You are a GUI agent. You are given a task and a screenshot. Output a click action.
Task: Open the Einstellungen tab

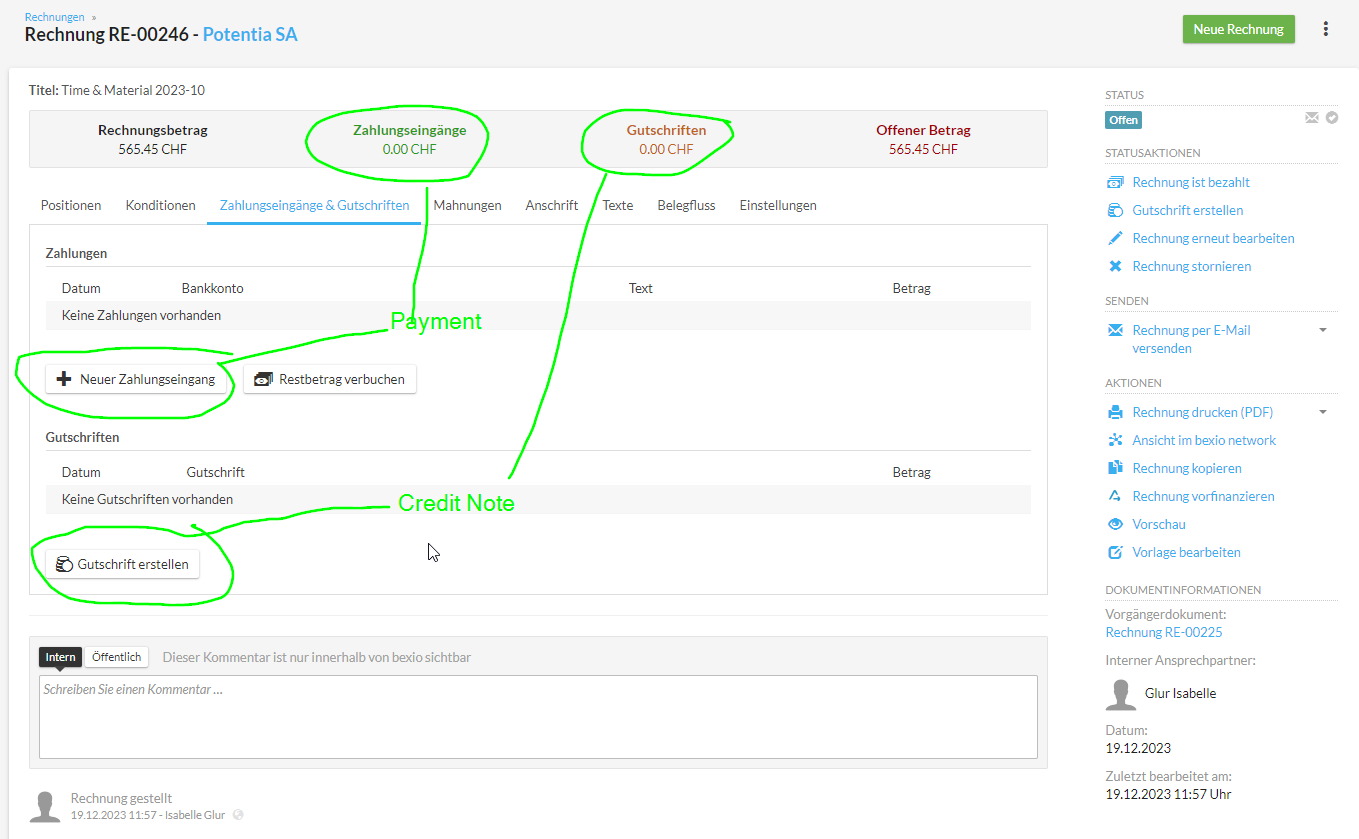click(778, 205)
